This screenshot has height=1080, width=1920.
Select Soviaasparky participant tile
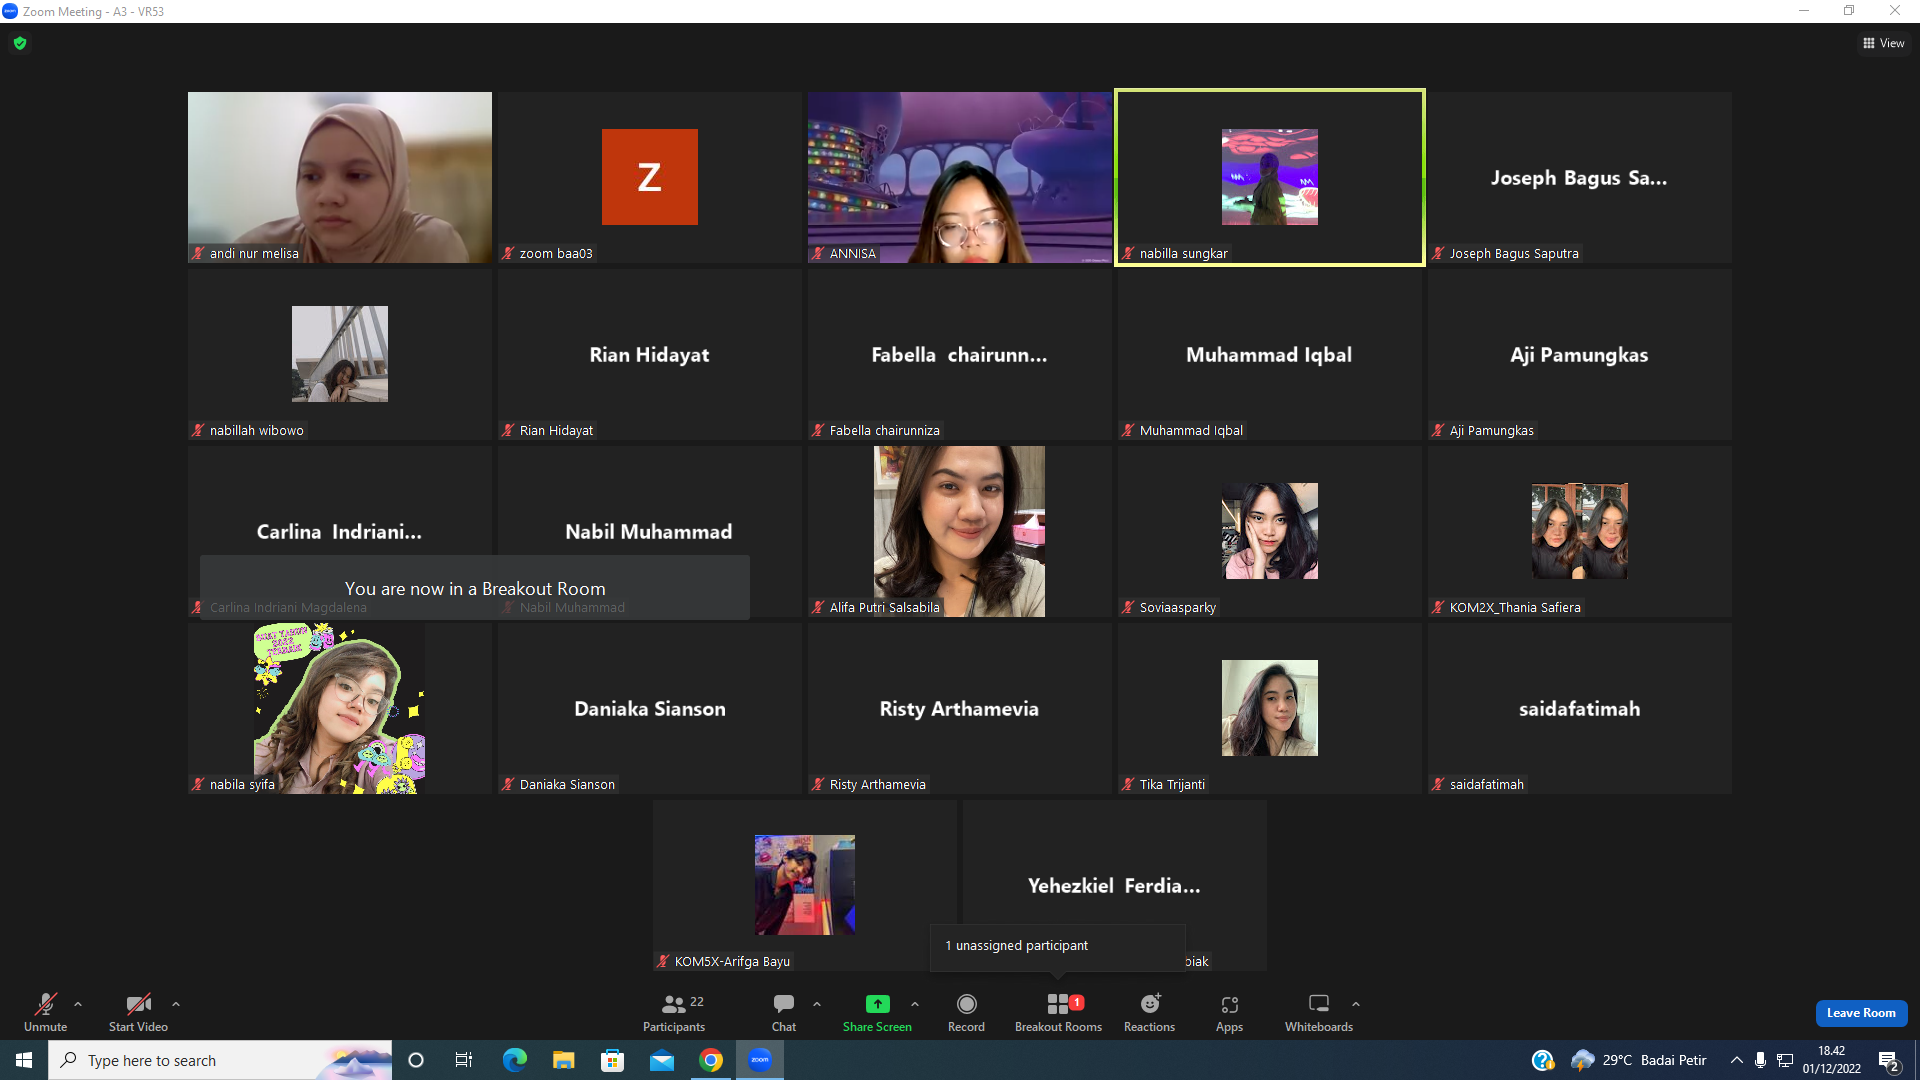1270,531
